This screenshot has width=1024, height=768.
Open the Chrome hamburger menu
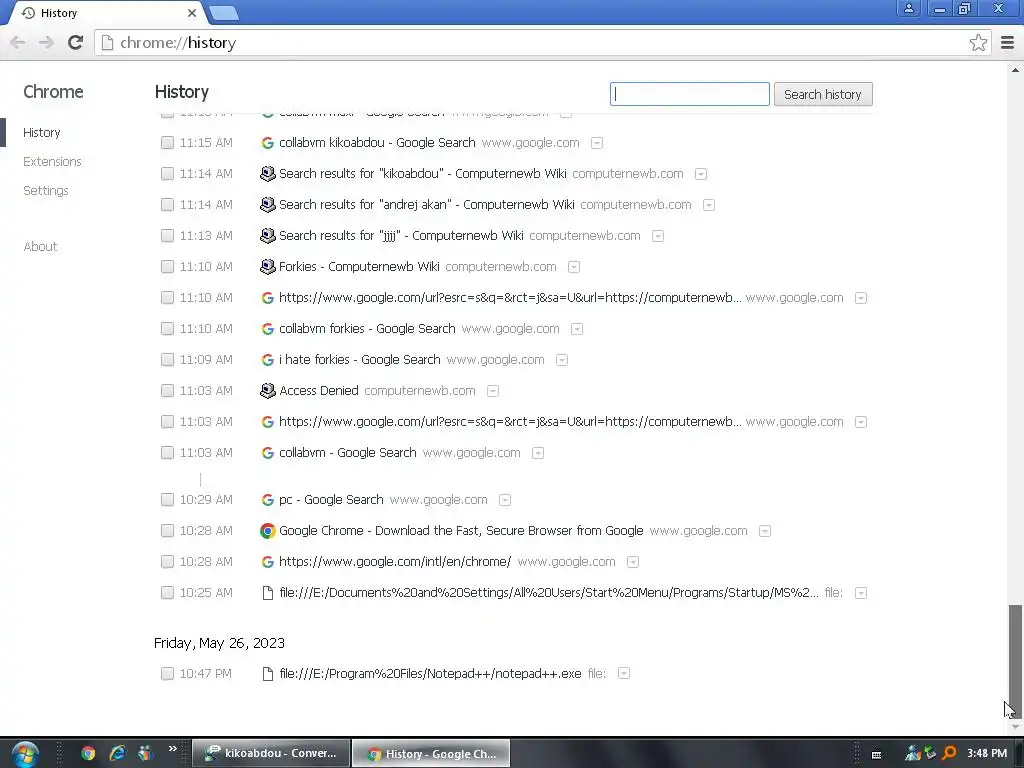click(1008, 42)
